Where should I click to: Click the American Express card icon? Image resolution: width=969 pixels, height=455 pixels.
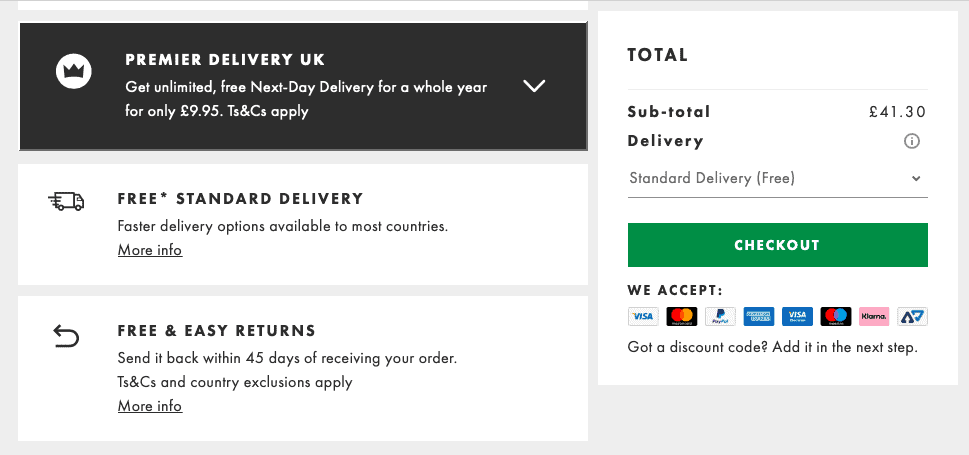point(759,317)
